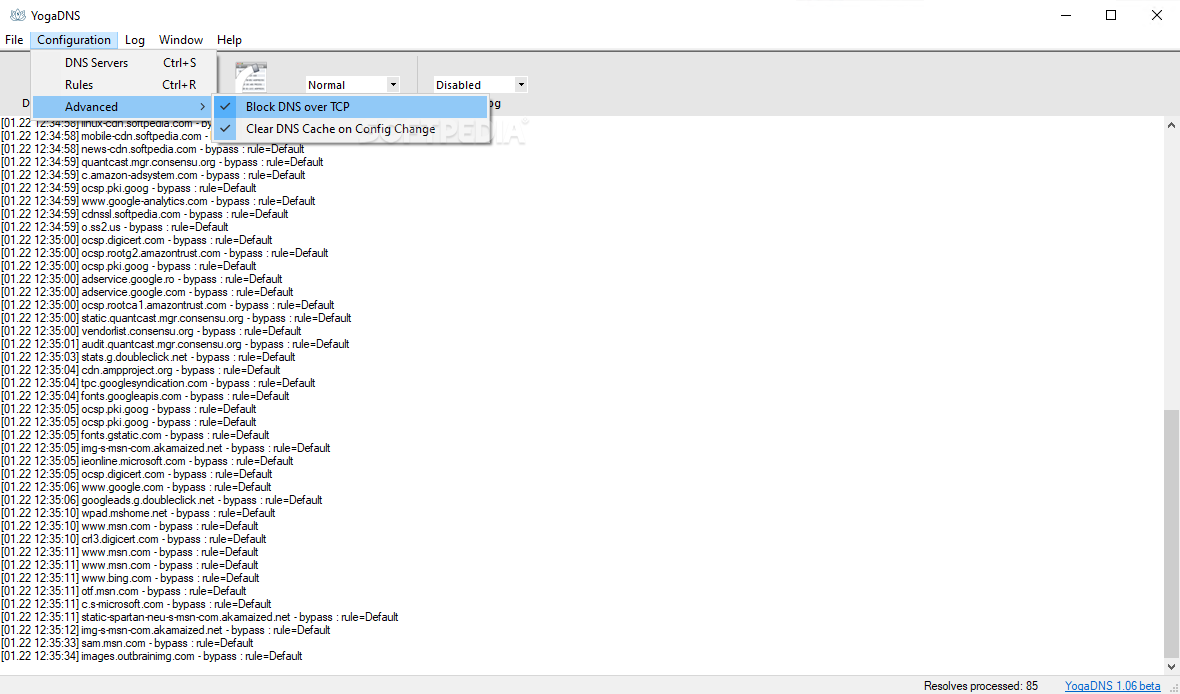1180x694 pixels.
Task: Maximize the YogaDNS window
Action: pyautogui.click(x=1111, y=15)
